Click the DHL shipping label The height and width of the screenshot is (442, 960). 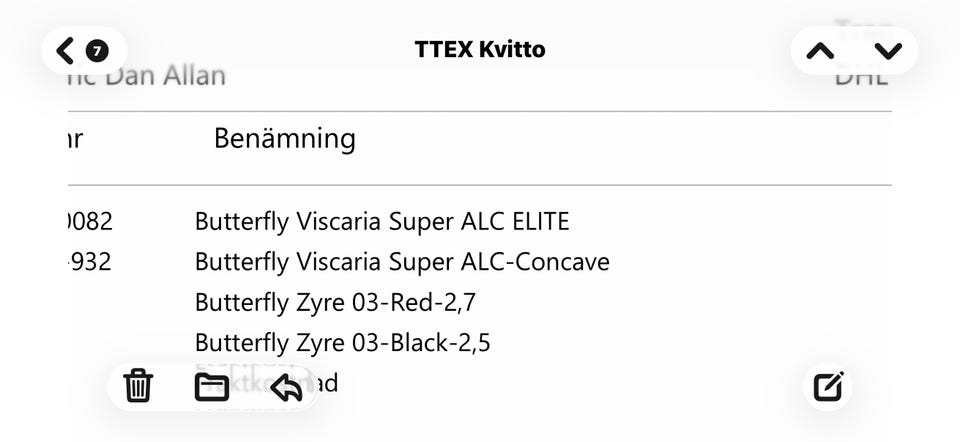pos(861,76)
